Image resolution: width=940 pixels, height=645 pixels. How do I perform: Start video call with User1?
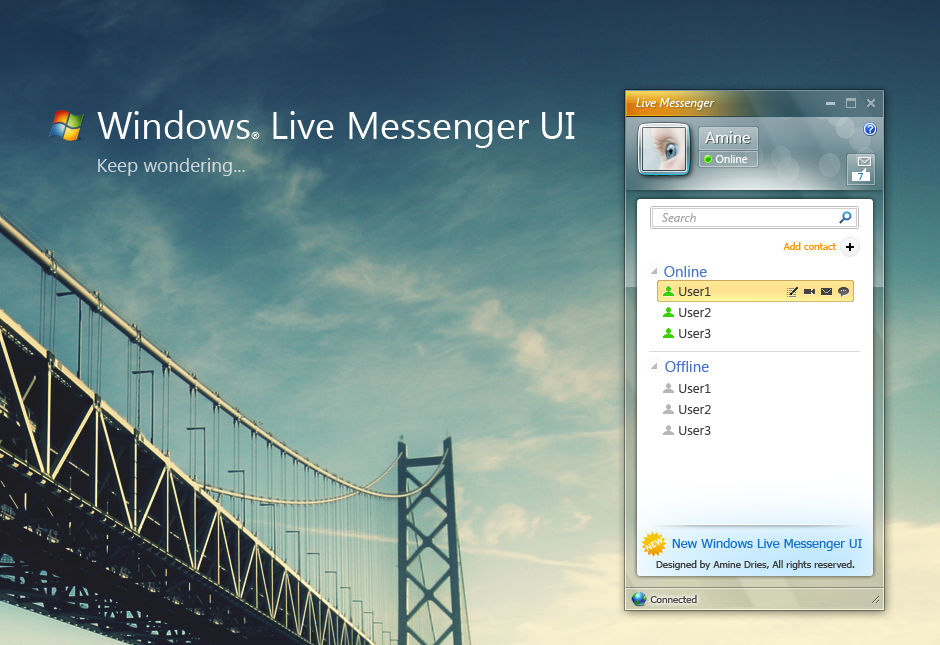point(809,291)
